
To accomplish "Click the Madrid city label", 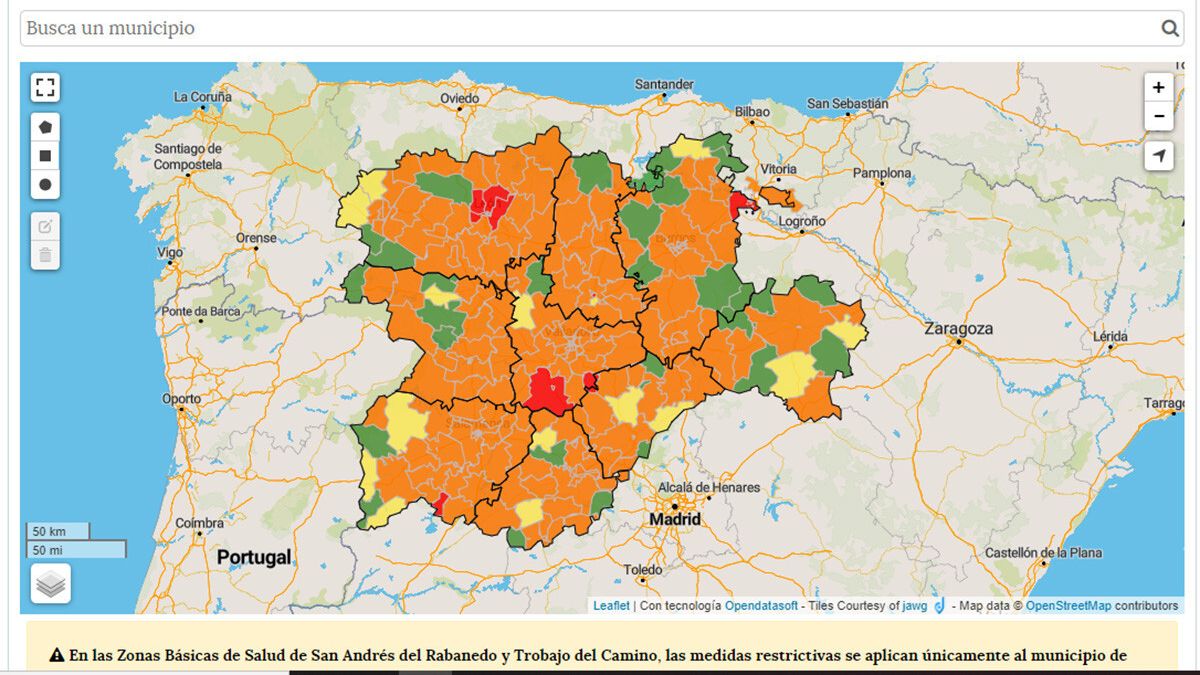I will tap(675, 521).
